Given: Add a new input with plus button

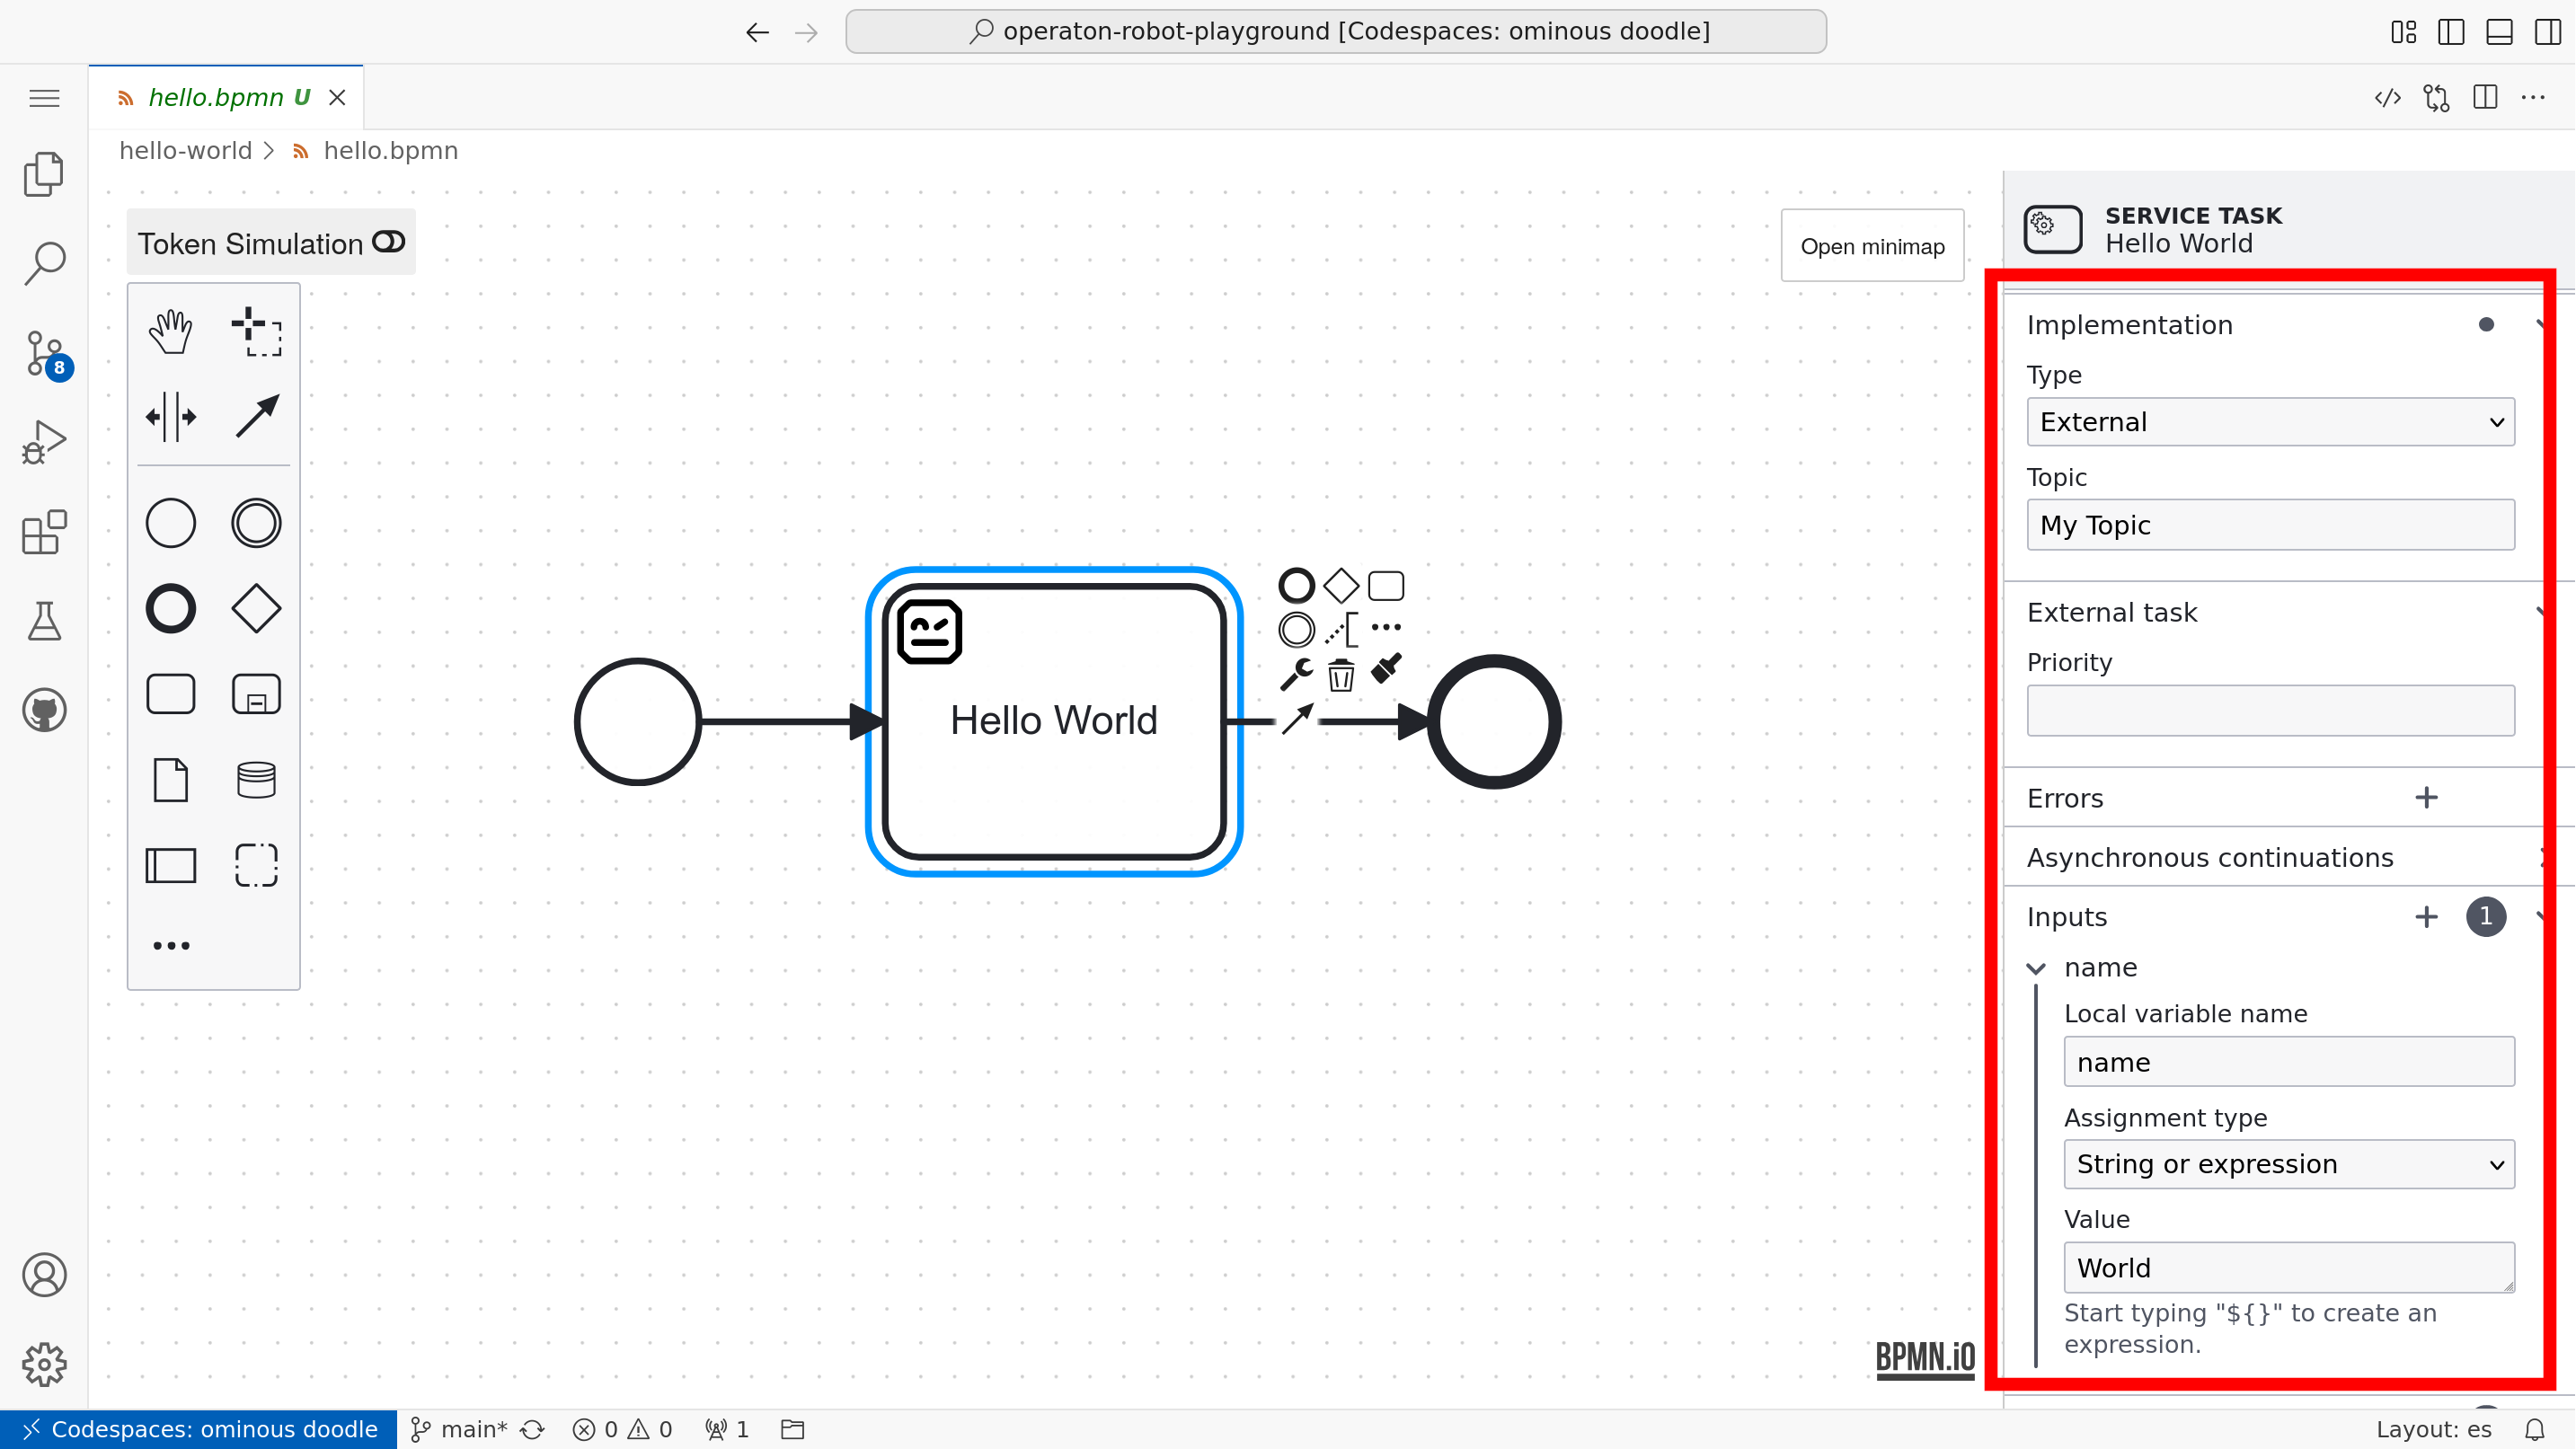Looking at the screenshot, I should 2426,917.
